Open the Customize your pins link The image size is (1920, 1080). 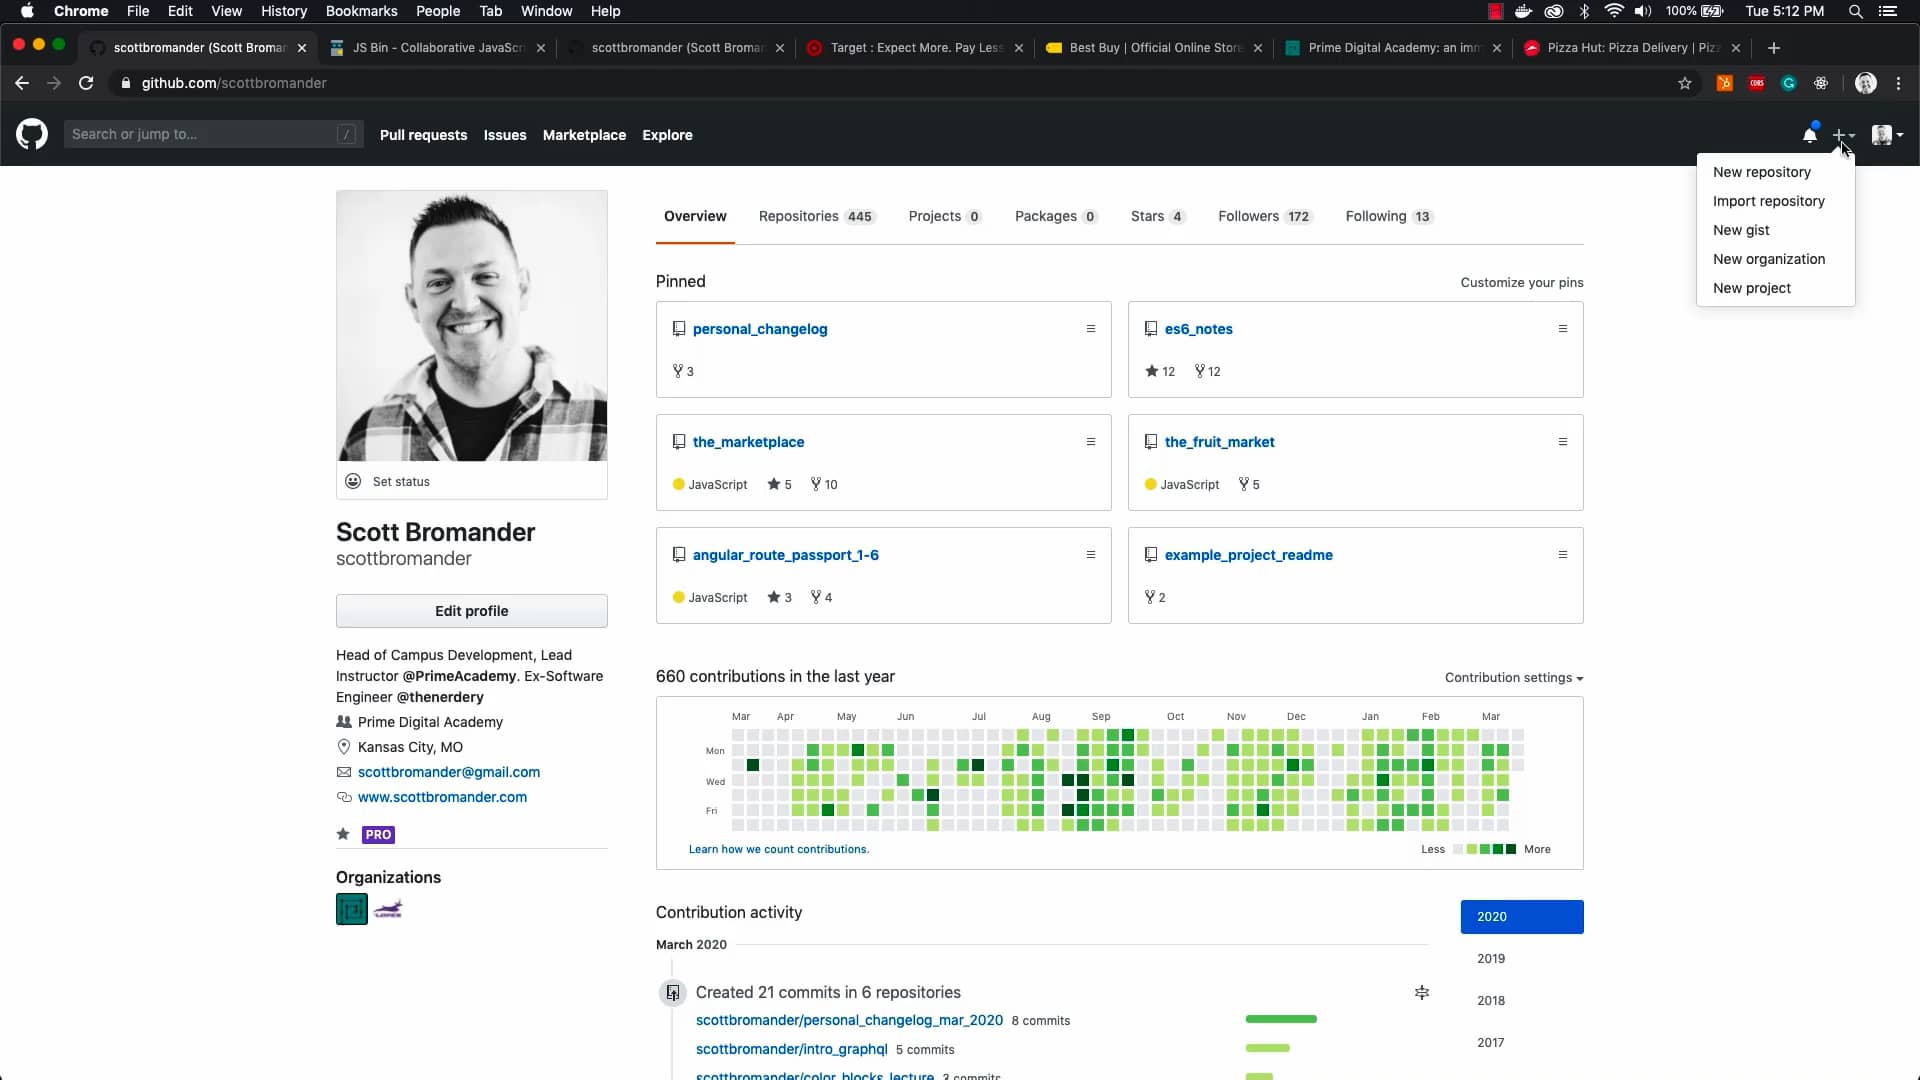1521,282
